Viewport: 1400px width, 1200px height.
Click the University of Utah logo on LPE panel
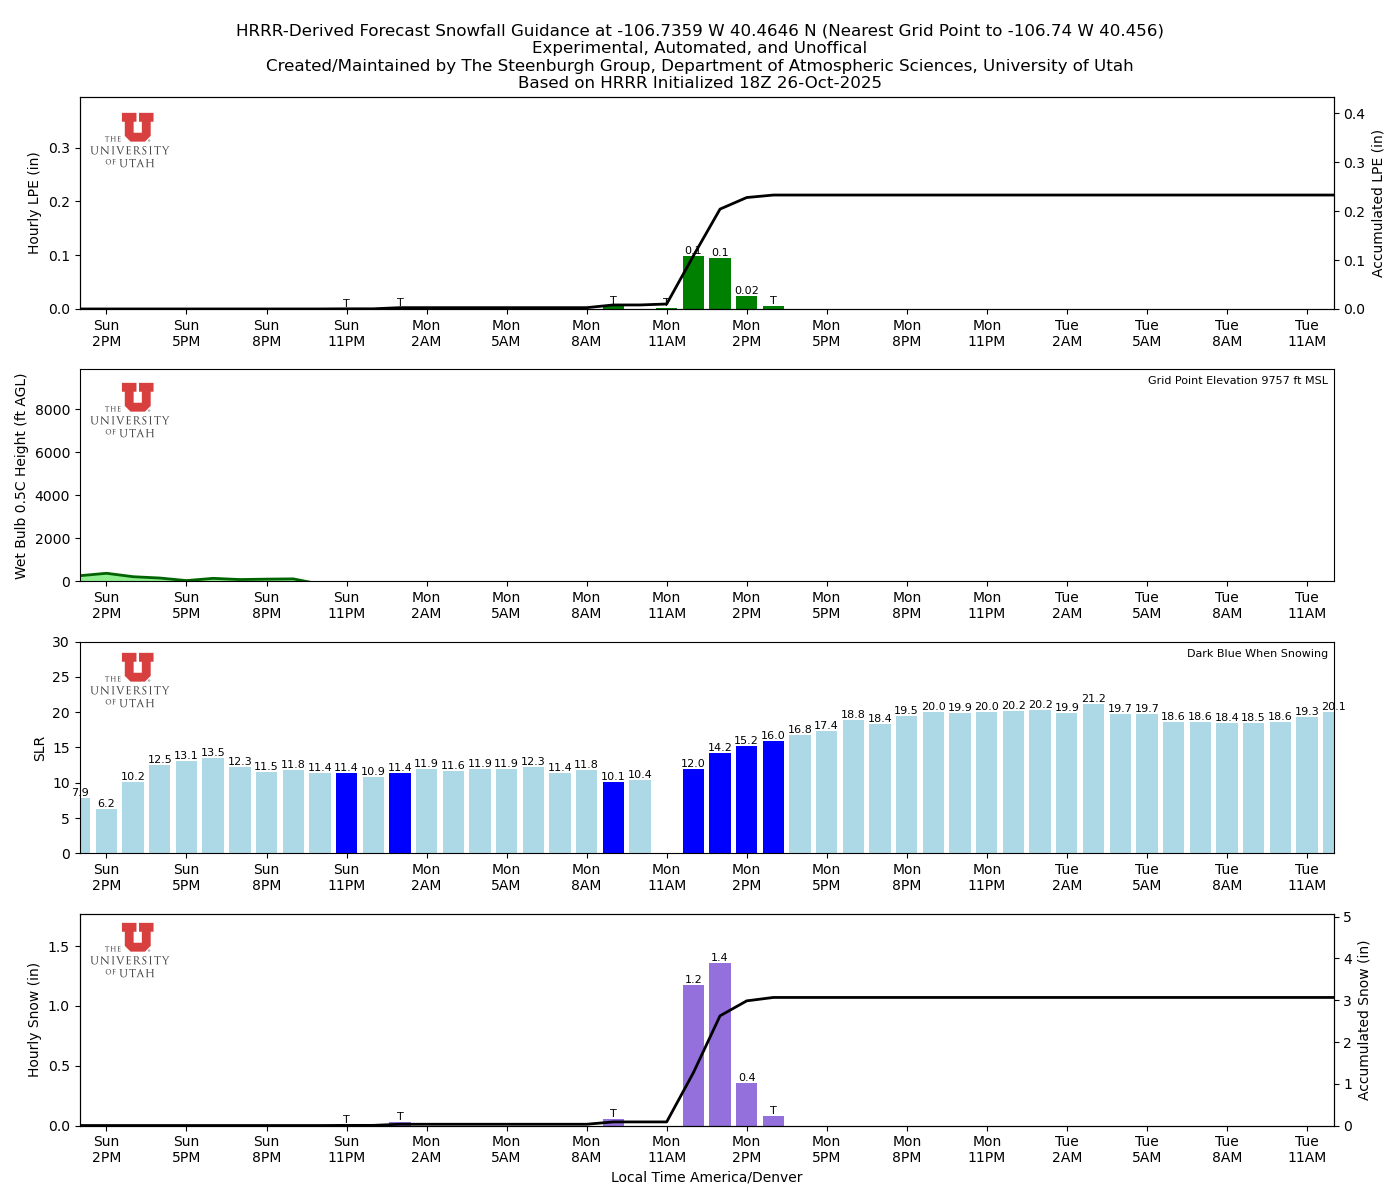tap(130, 140)
